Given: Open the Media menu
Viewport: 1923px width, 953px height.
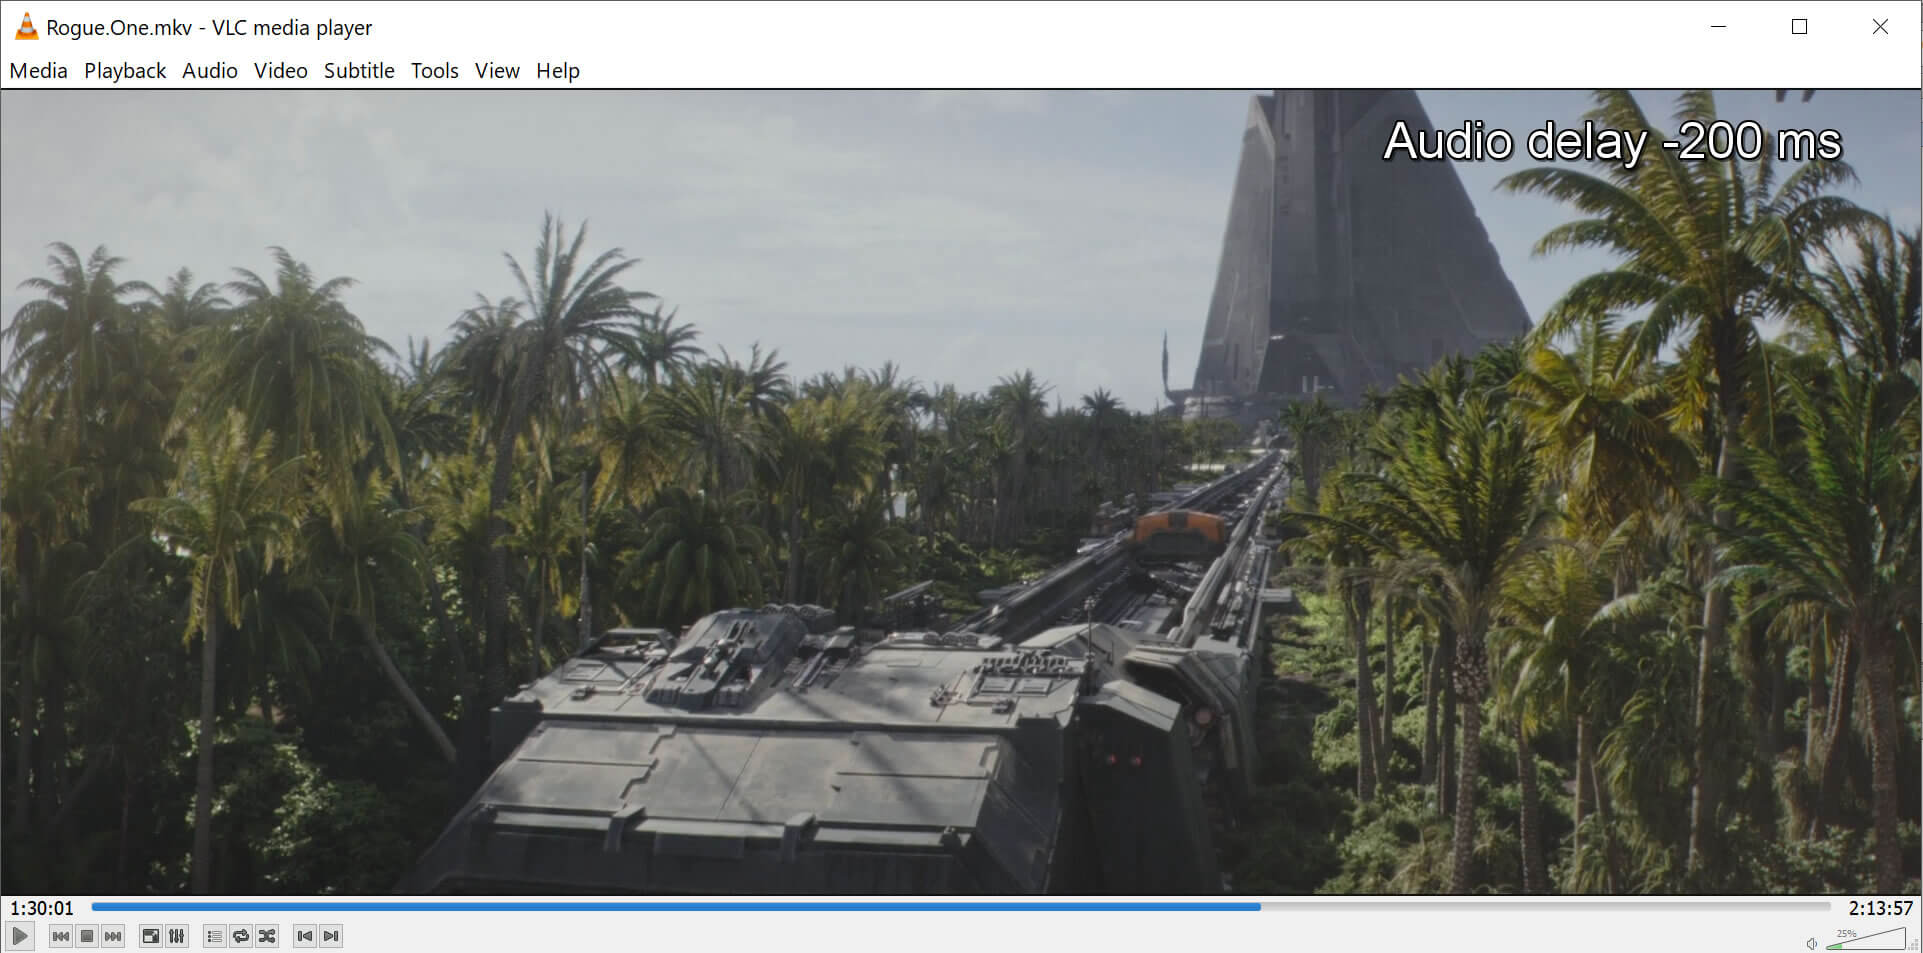Looking at the screenshot, I should [x=38, y=71].
